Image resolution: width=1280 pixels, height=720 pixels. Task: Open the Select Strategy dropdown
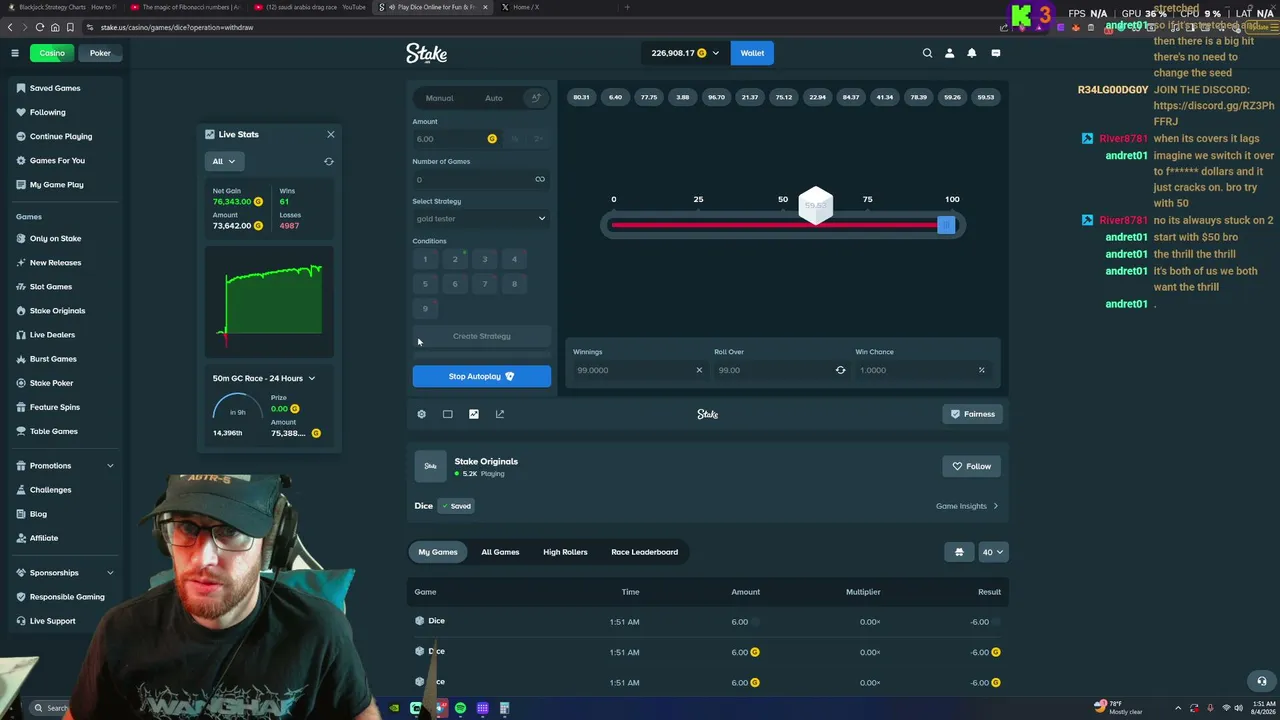tap(481, 219)
